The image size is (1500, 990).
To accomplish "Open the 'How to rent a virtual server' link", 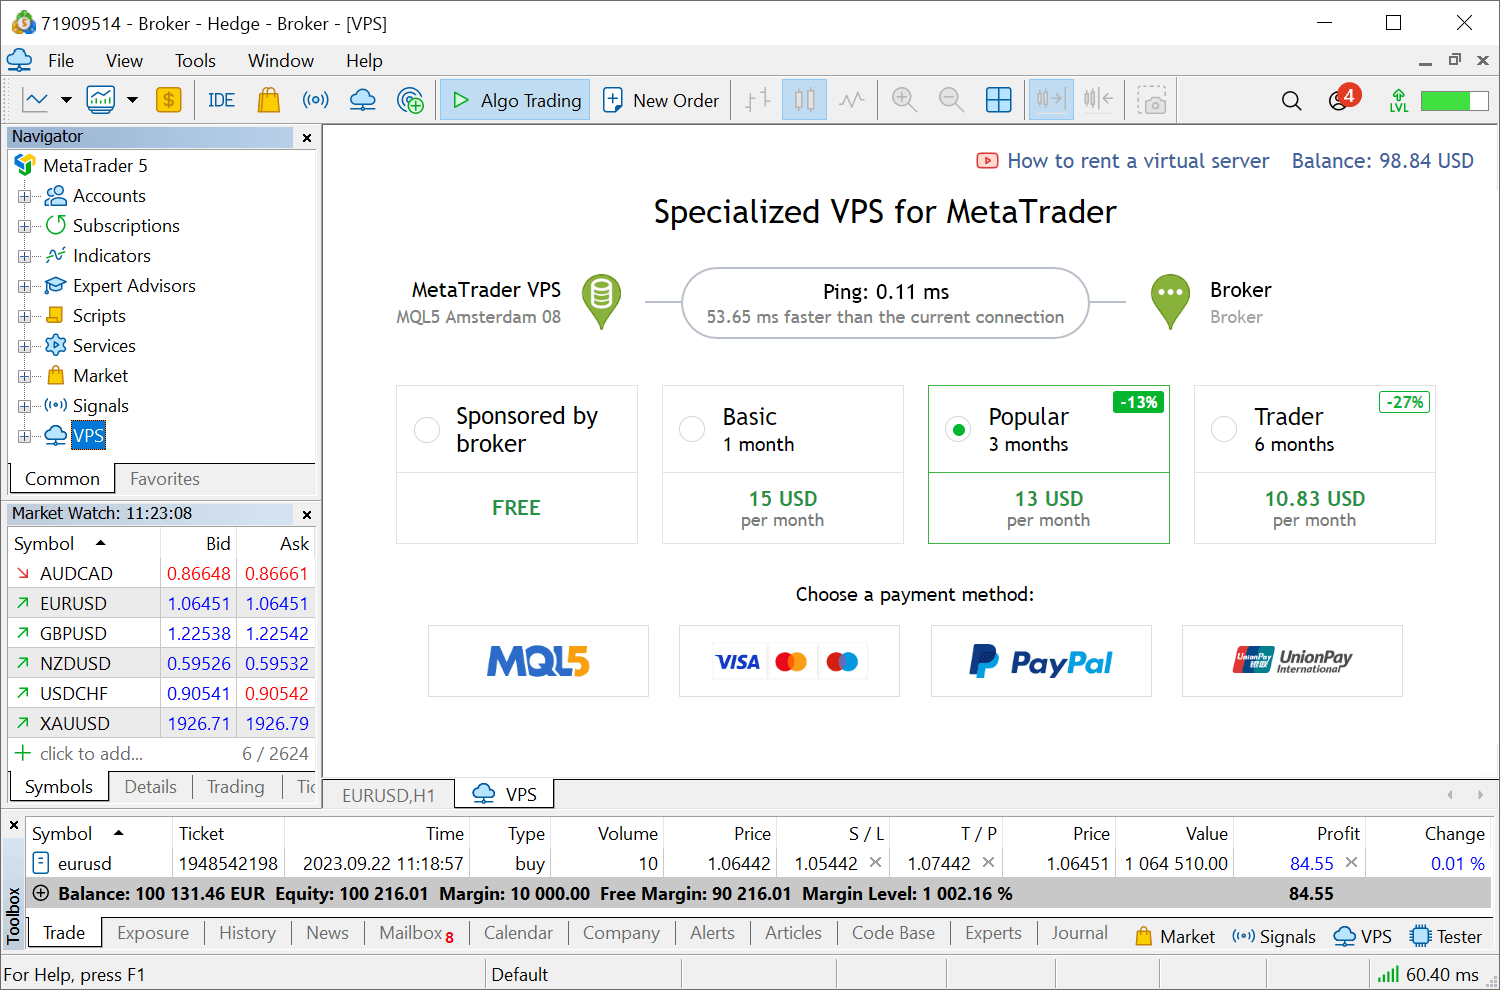I will pos(1137,160).
